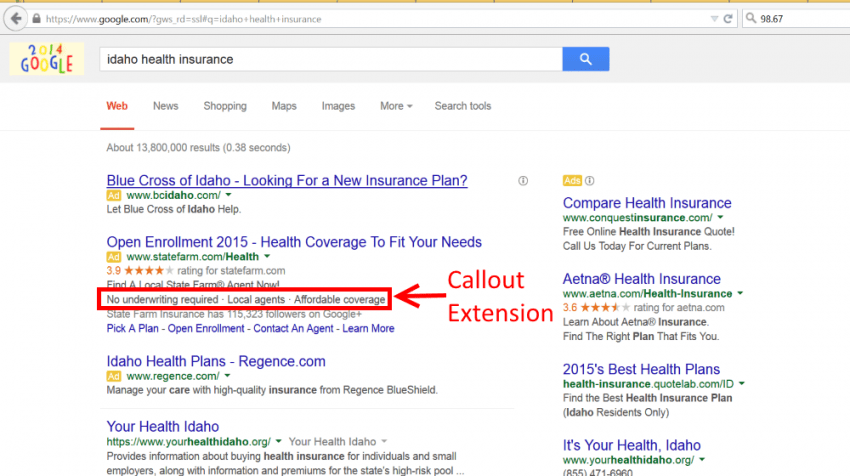Image resolution: width=850 pixels, height=476 pixels.
Task: Click the magnifier icon in browser search box
Action: click(751, 18)
